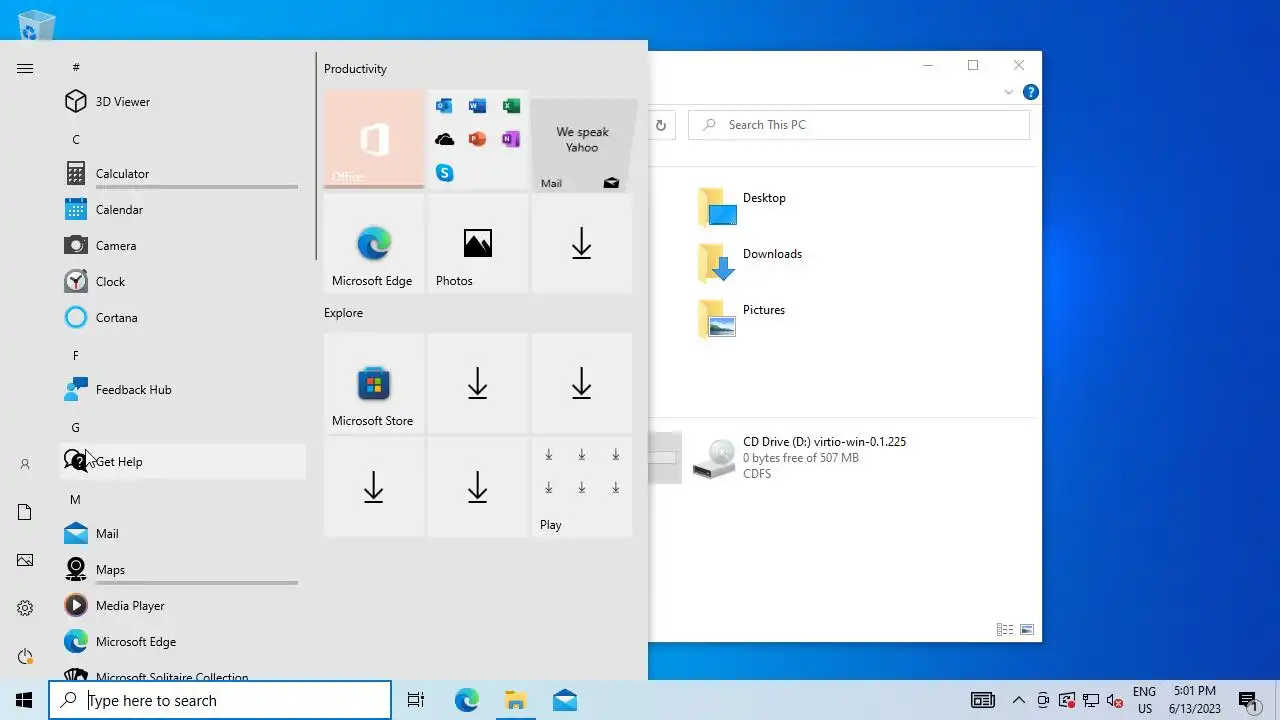The width and height of the screenshot is (1280, 720).
Task: Click the ENG US language indicator
Action: [x=1144, y=700]
